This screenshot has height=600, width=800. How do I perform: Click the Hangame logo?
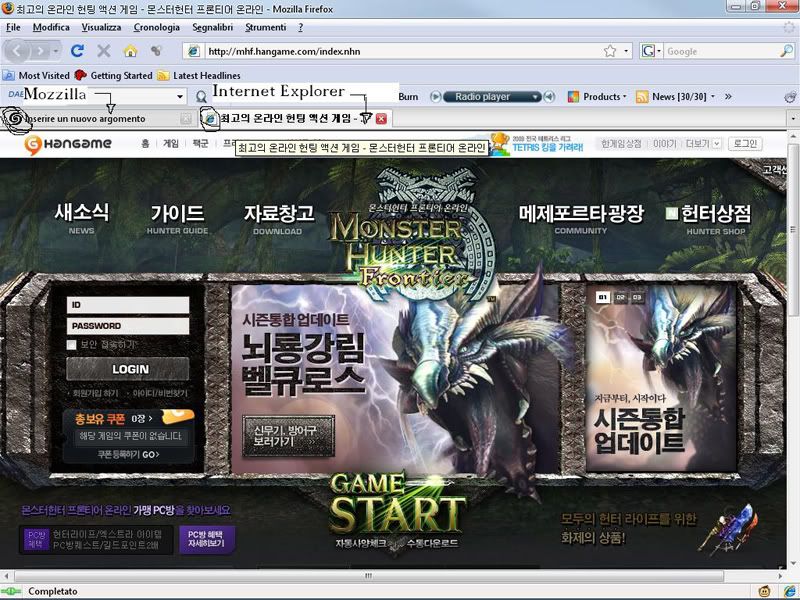click(x=68, y=144)
